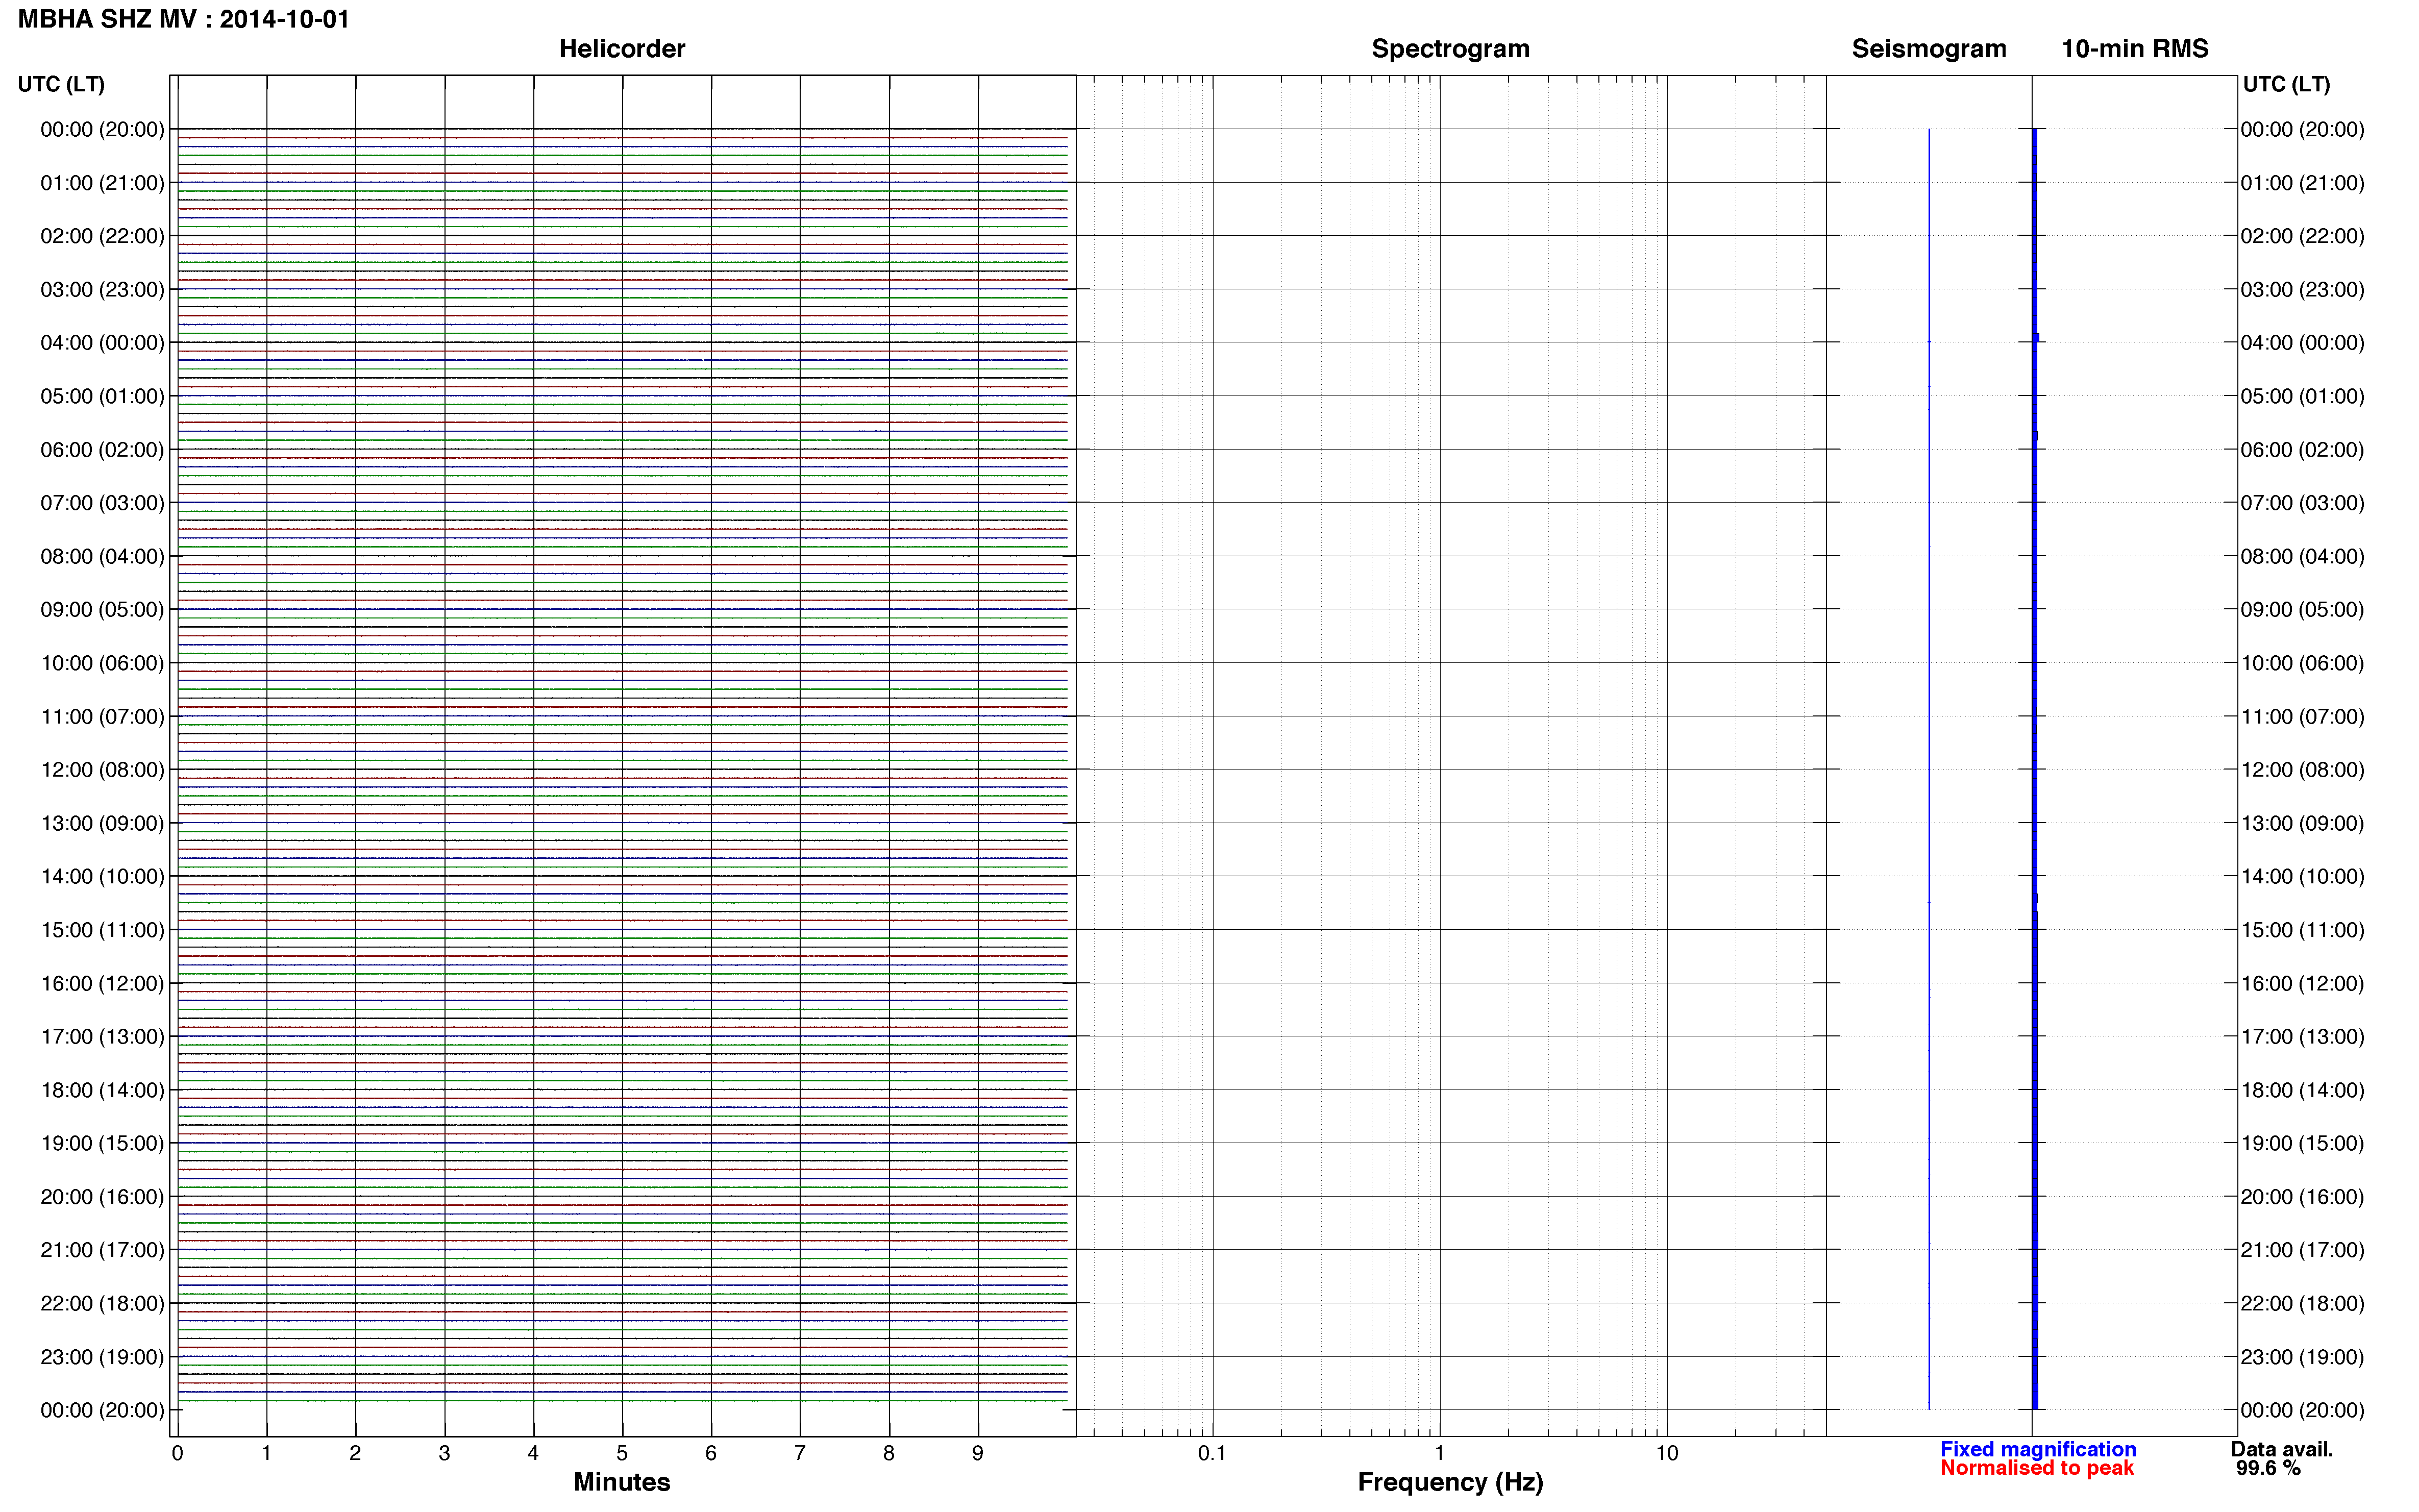Click left axis label '08:00 (04:00)'
Viewport: 2419px width, 1512px height.
tap(102, 556)
